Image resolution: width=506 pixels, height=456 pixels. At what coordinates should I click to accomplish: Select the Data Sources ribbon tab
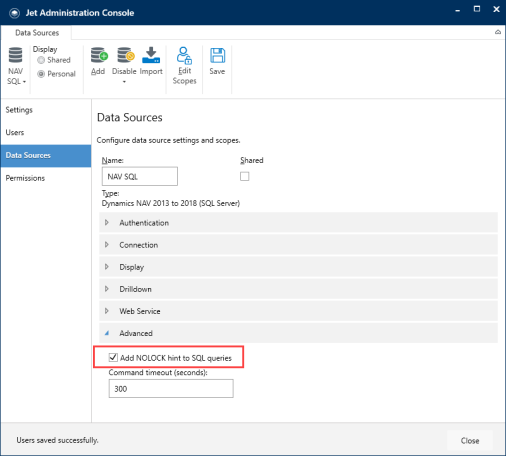(x=37, y=33)
